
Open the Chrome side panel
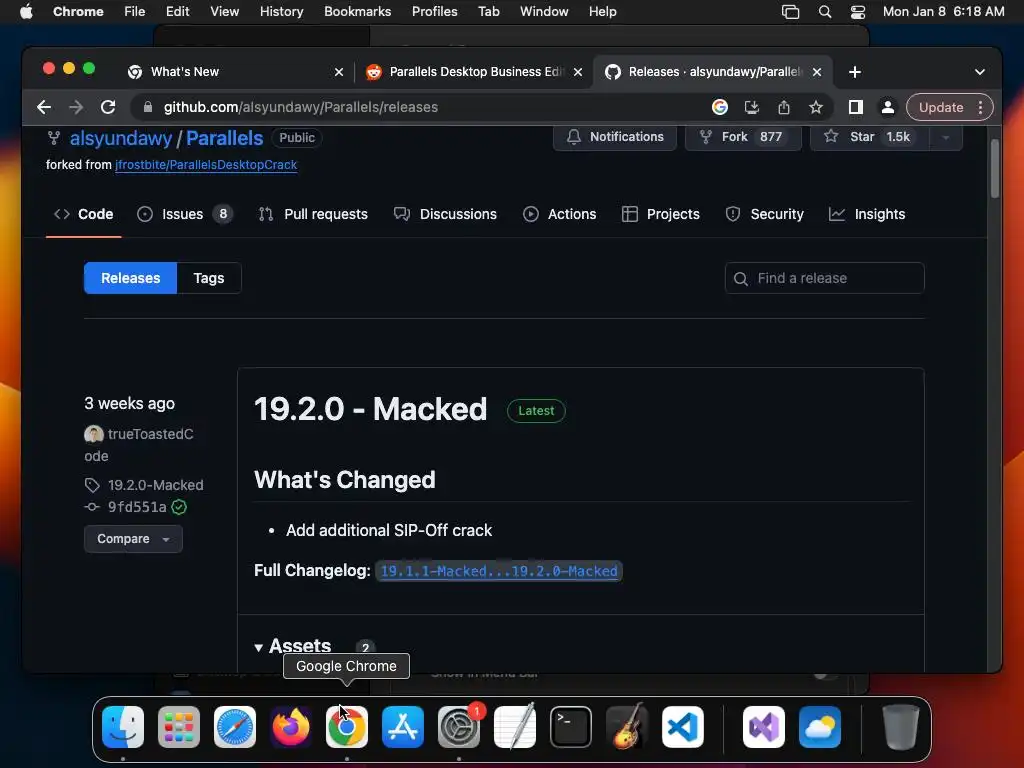click(856, 107)
